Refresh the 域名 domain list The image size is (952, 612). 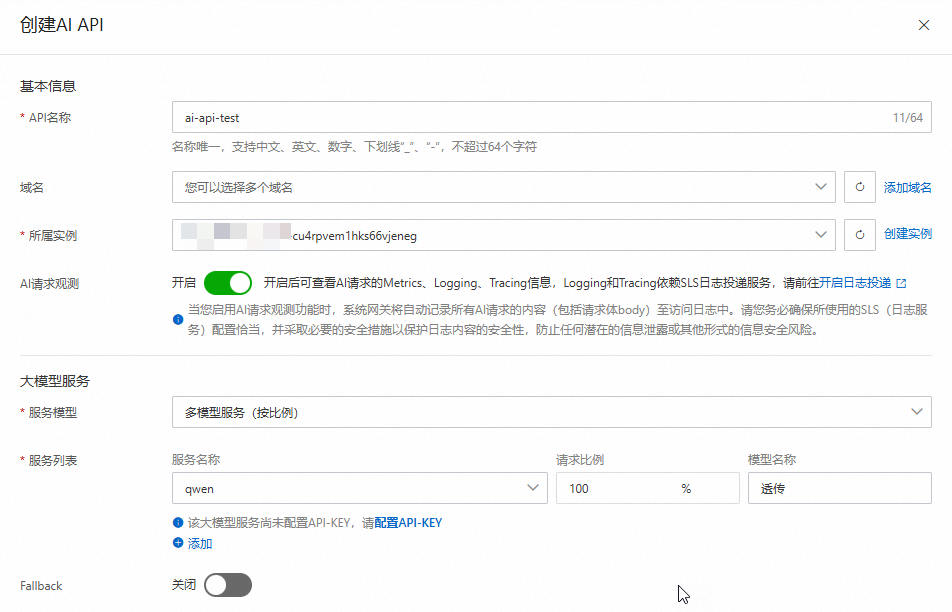point(860,186)
